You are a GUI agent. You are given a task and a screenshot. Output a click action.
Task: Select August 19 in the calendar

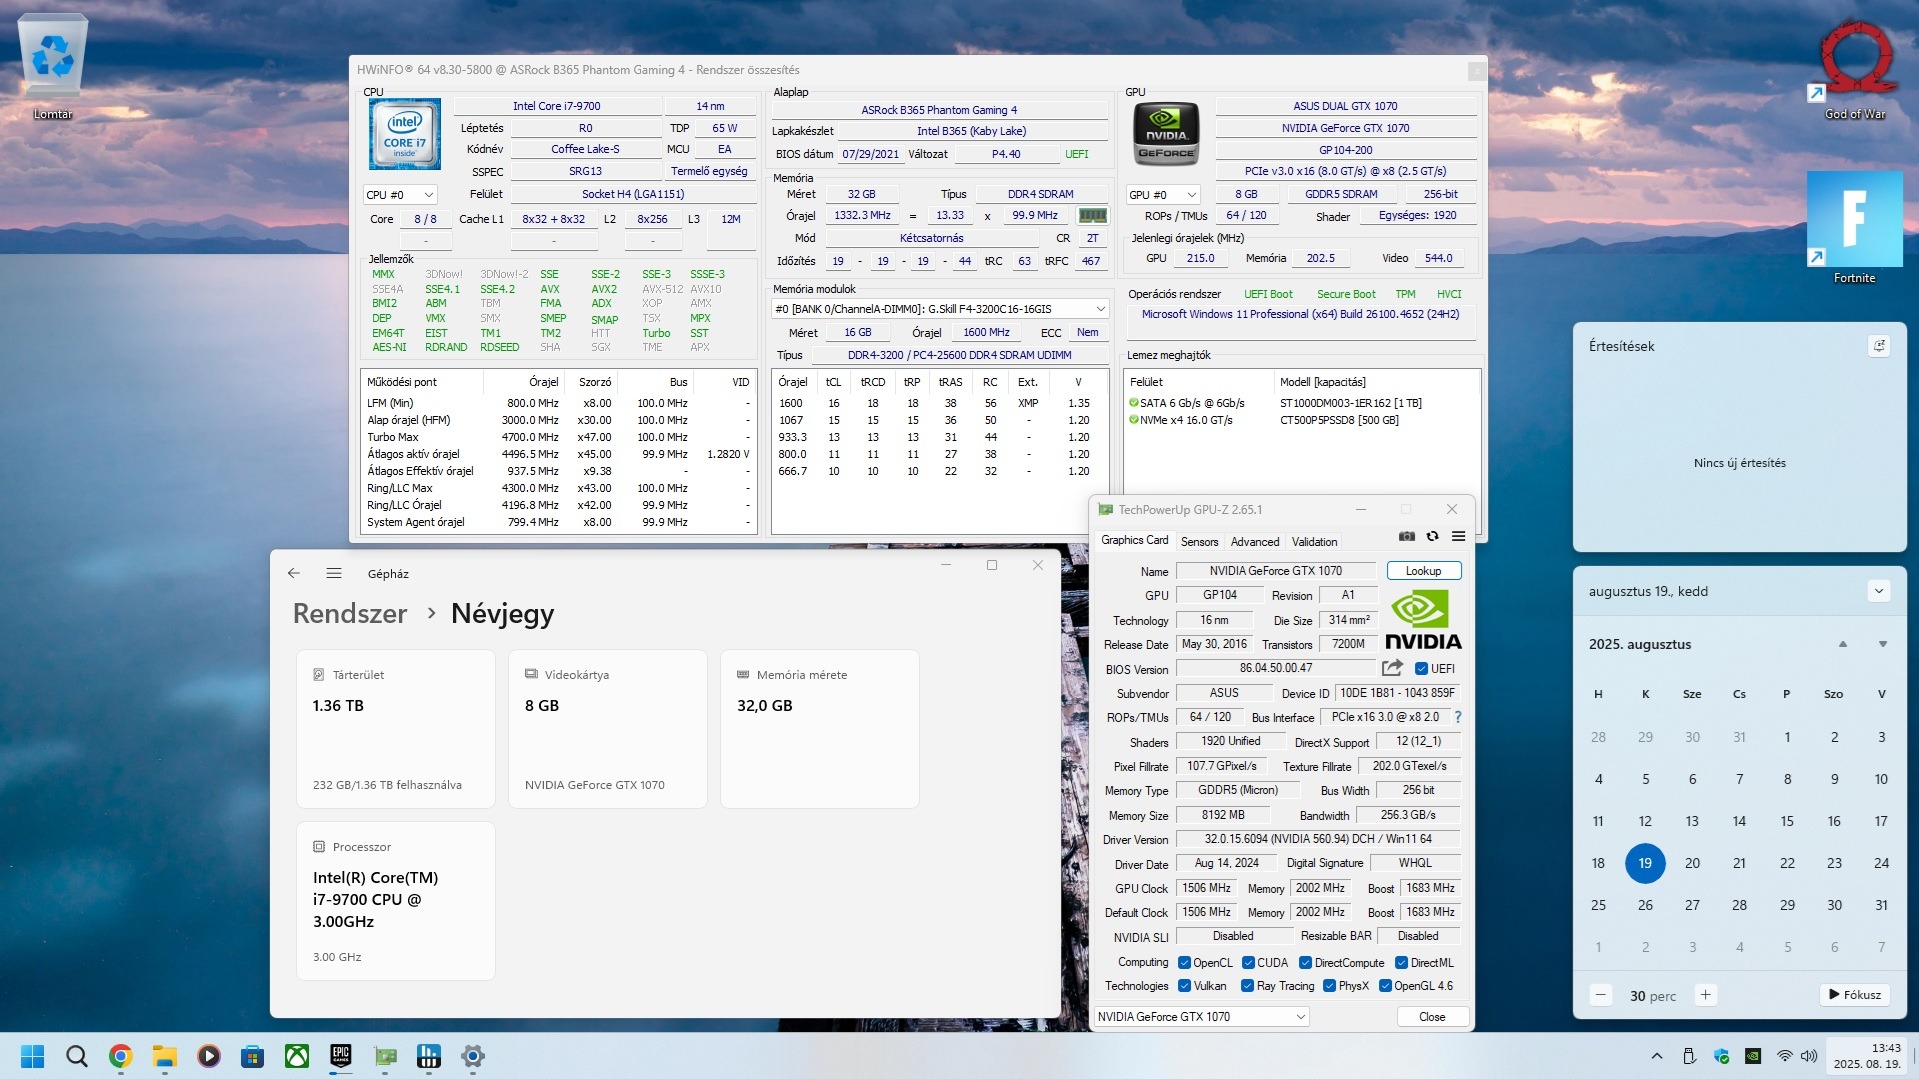[1645, 863]
